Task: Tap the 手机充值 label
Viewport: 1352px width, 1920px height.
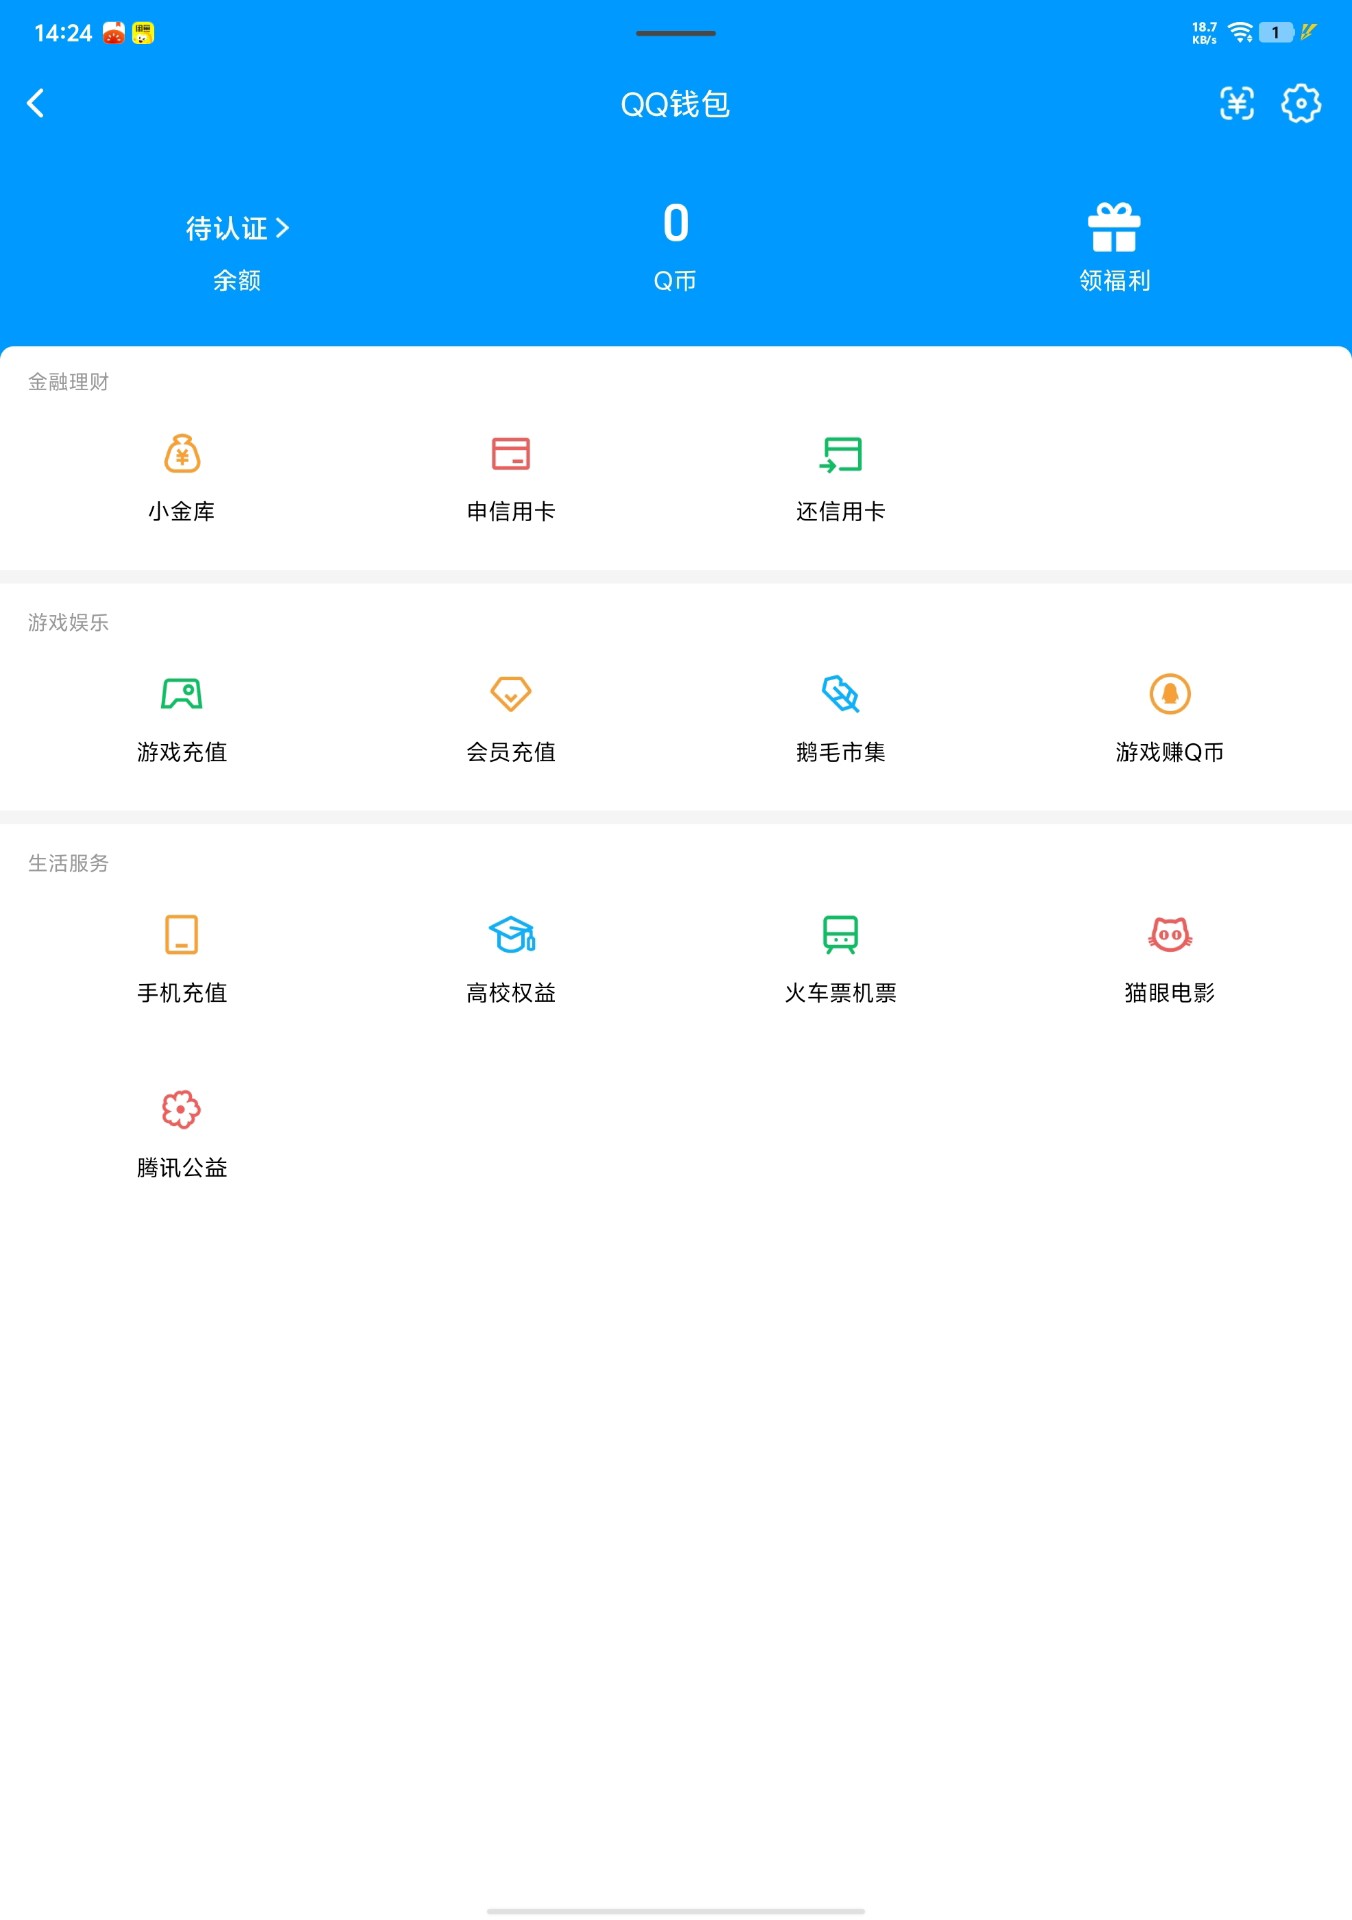Action: coord(182,993)
